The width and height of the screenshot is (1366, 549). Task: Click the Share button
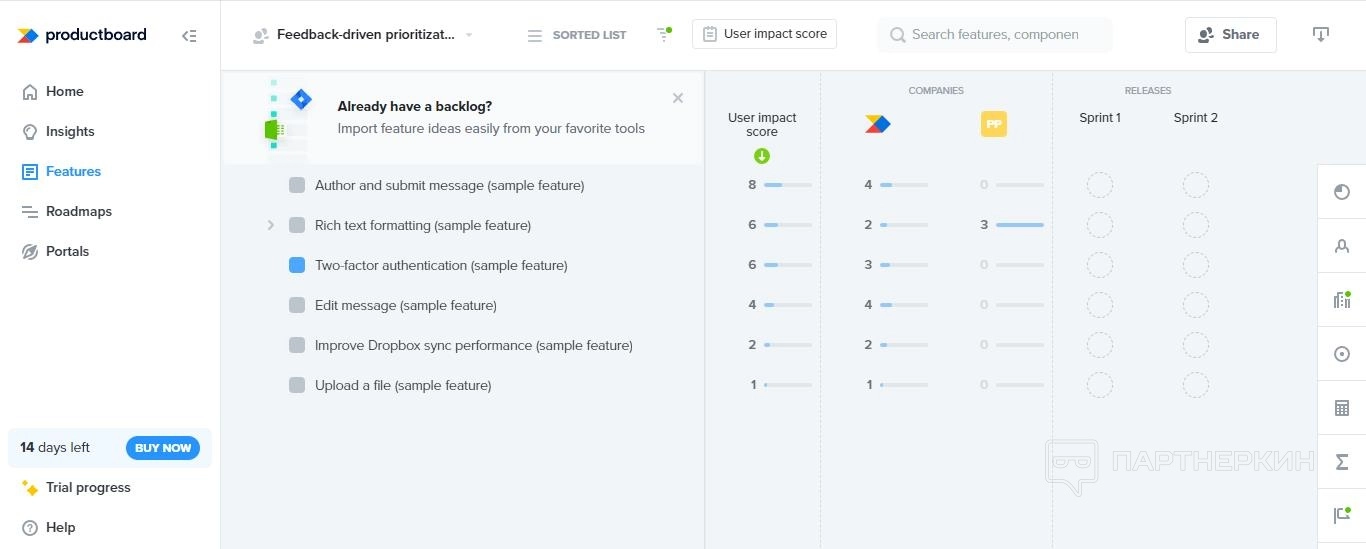point(1230,34)
